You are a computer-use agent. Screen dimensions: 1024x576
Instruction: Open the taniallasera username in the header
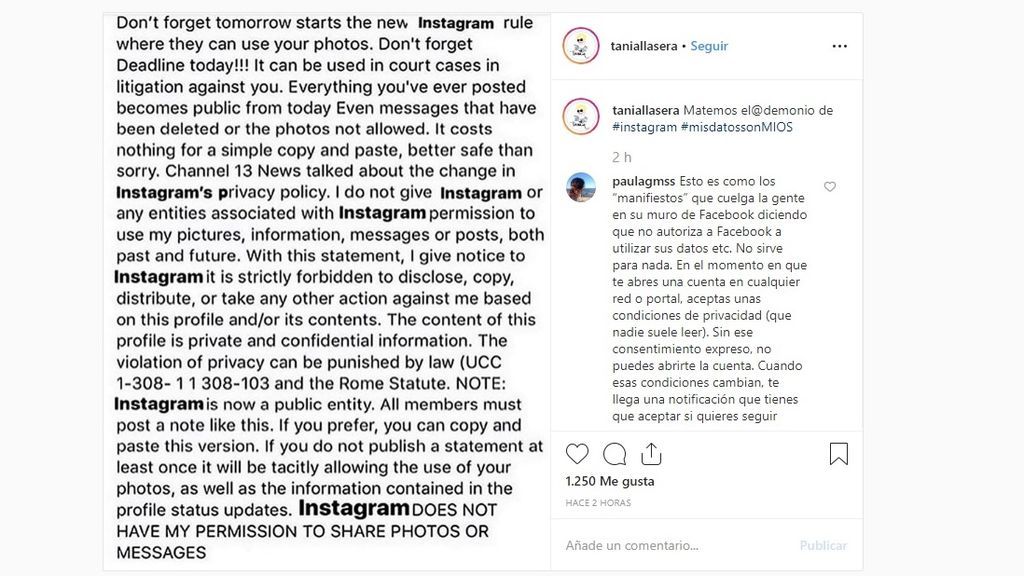pyautogui.click(x=644, y=46)
